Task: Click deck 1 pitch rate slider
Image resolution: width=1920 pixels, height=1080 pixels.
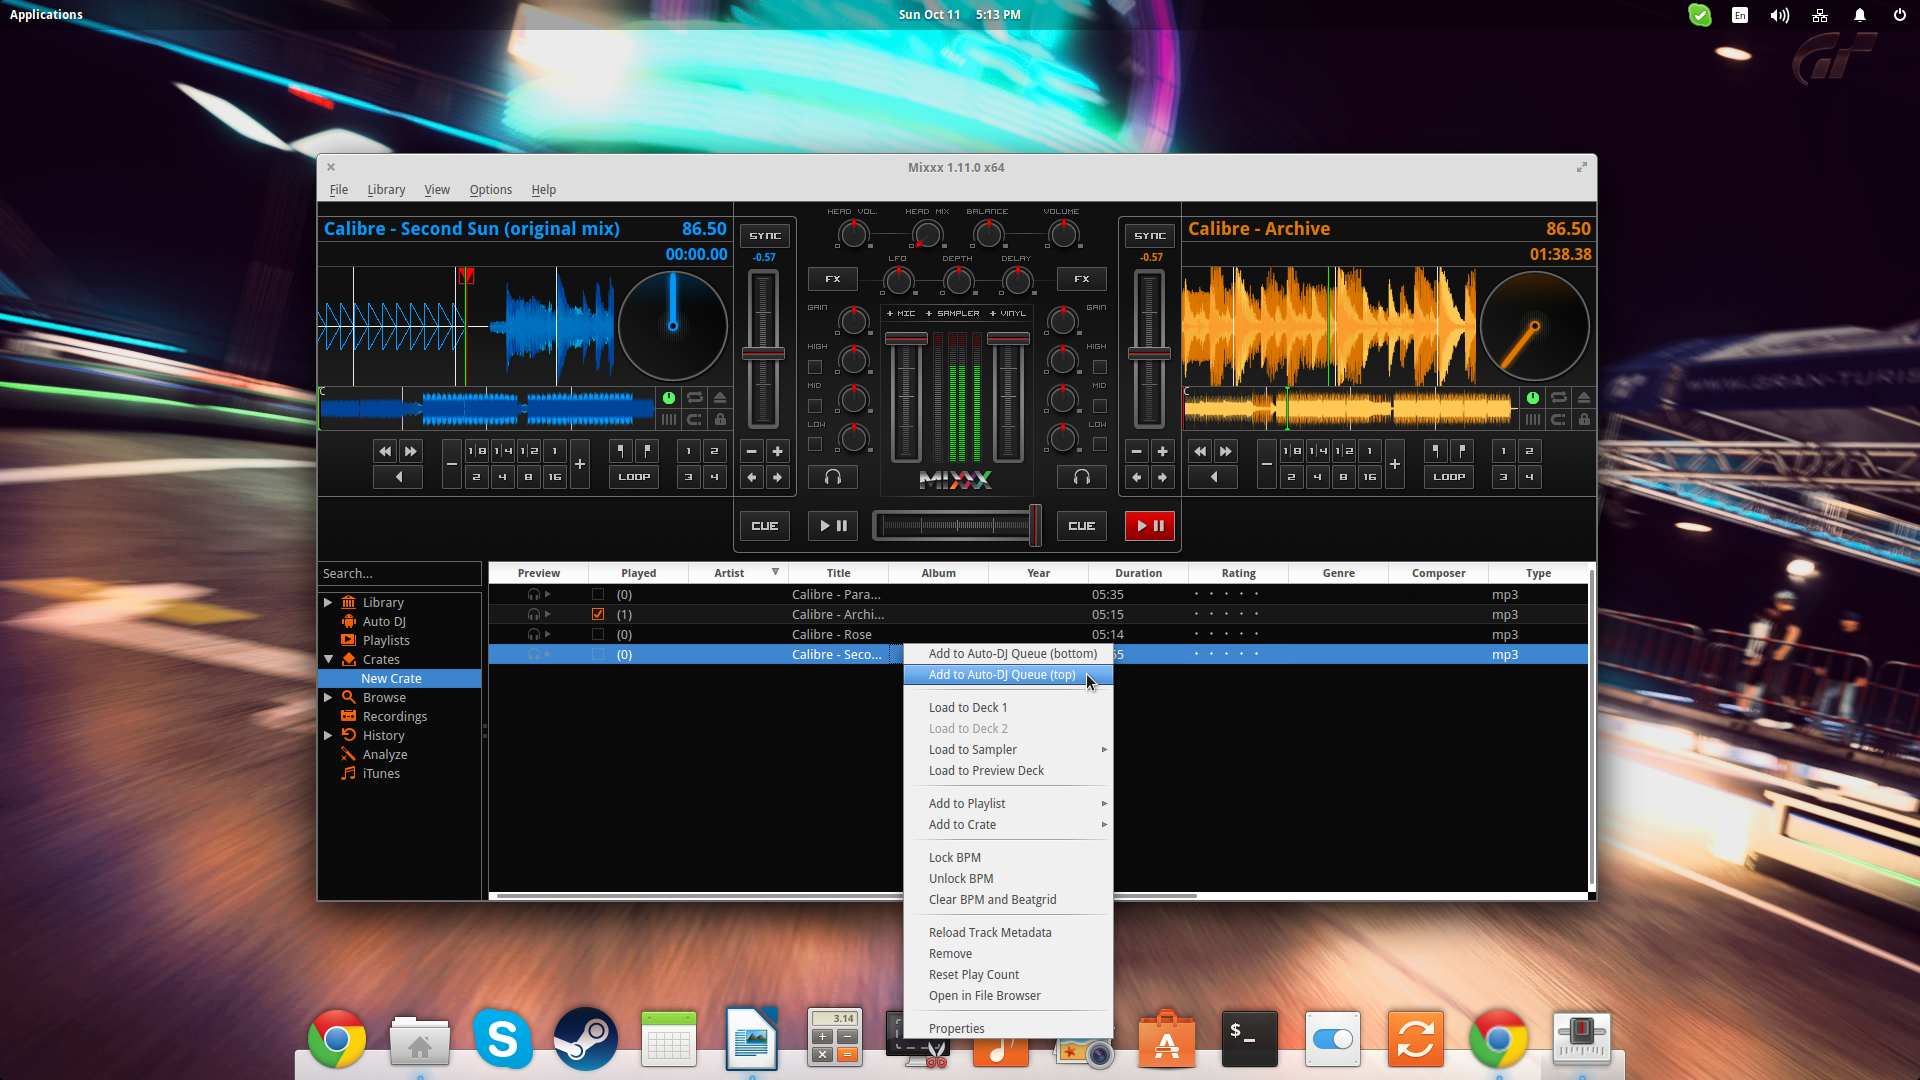Action: [763, 350]
